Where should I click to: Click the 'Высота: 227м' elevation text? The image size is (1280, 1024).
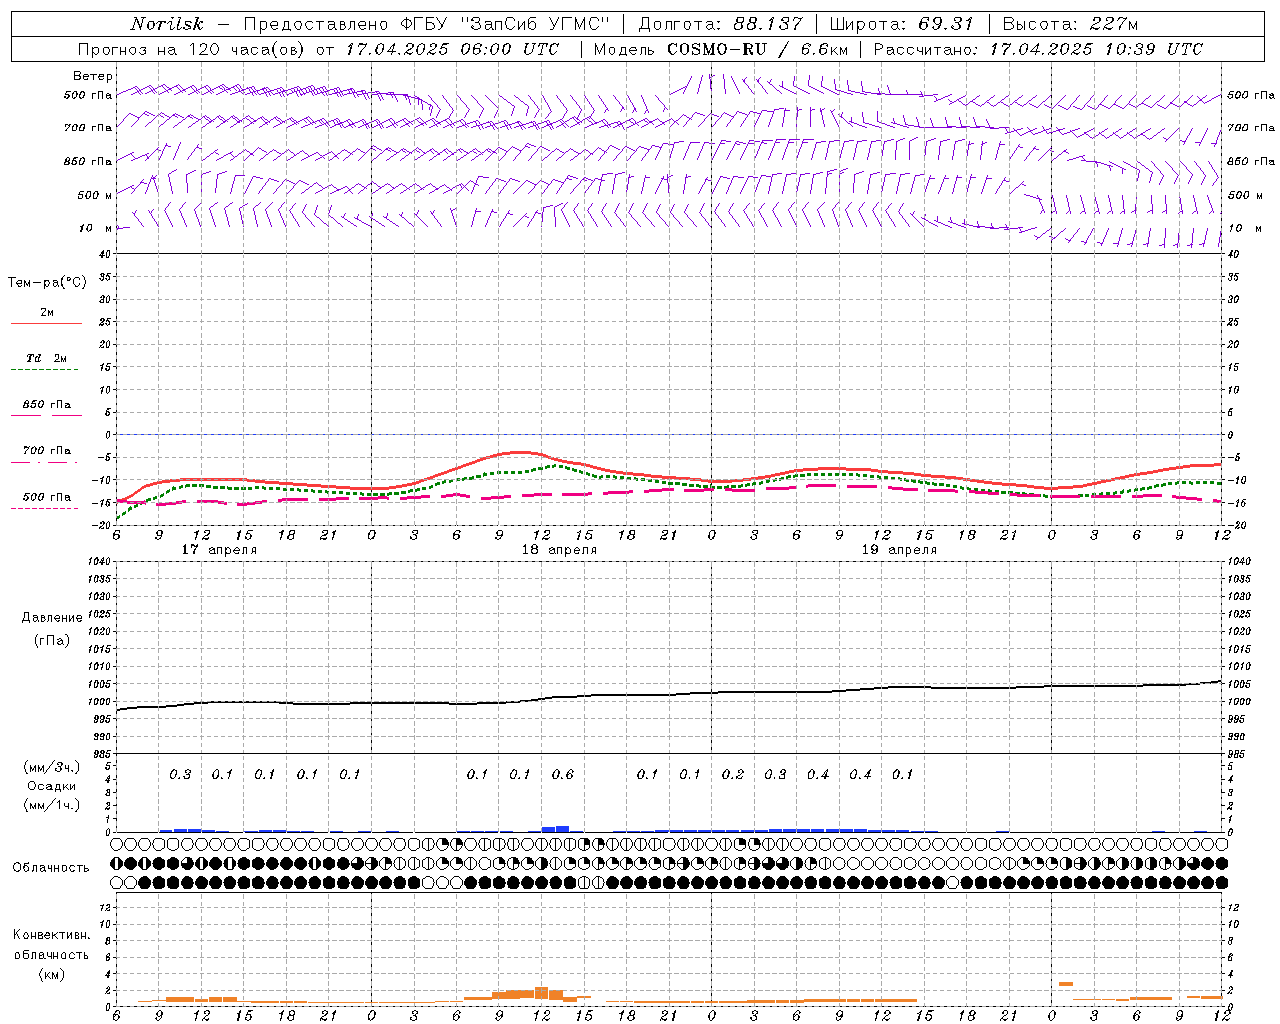click(x=1070, y=24)
